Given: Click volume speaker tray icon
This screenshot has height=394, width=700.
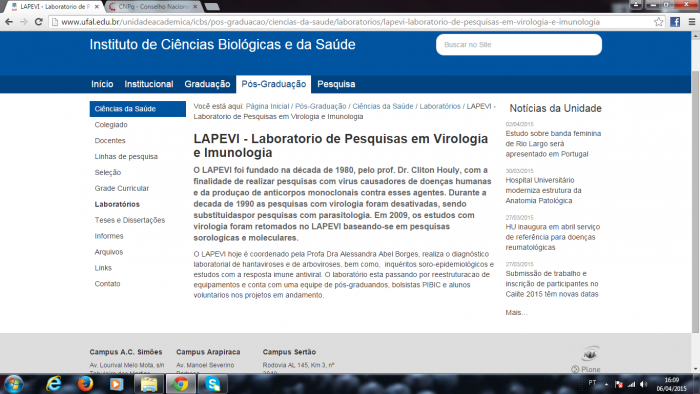Looking at the screenshot, I should 643,384.
